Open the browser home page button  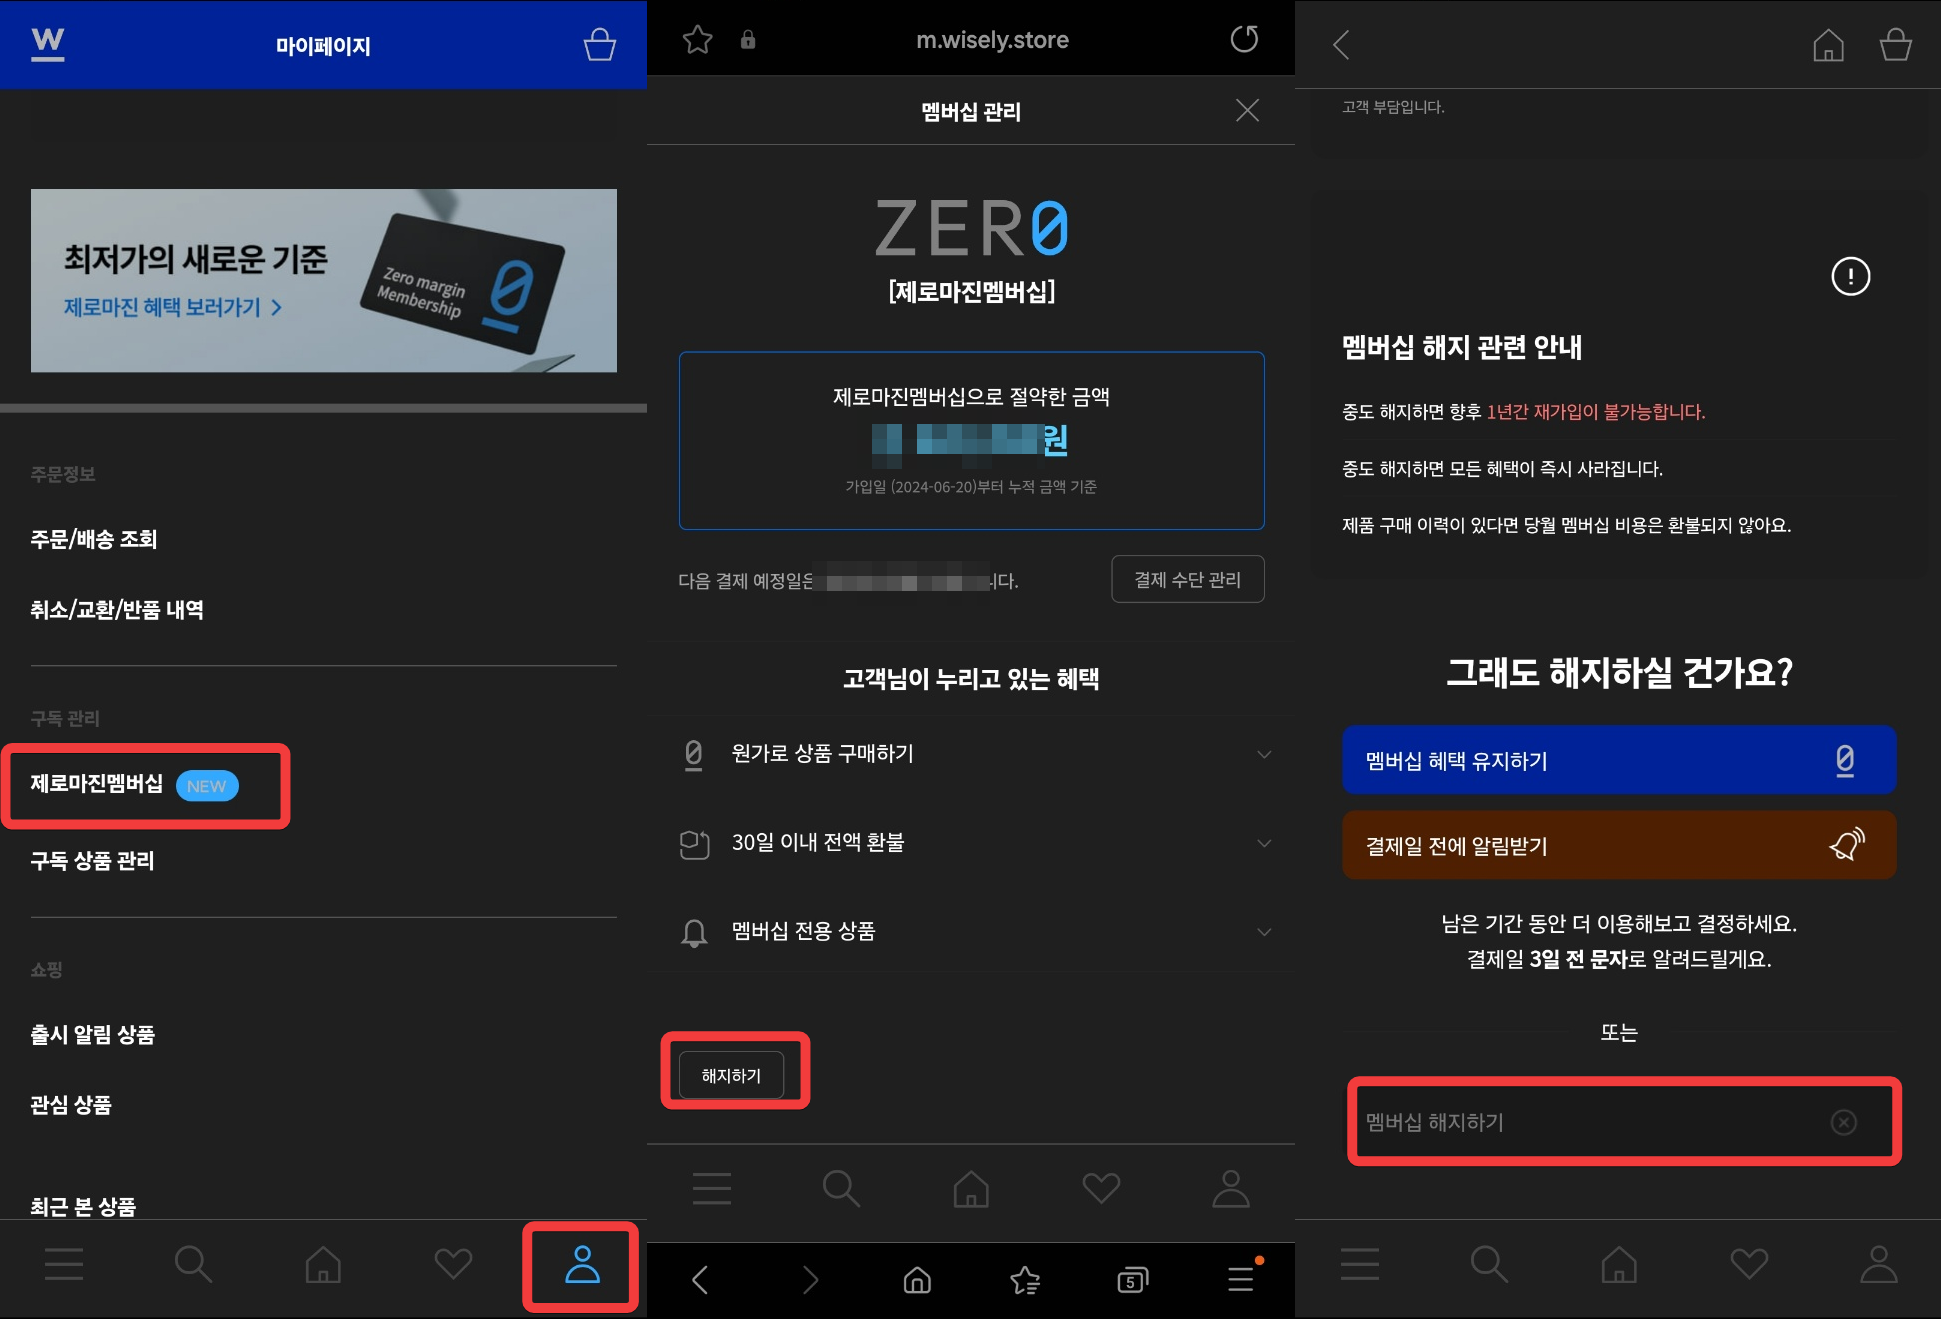[x=917, y=1280]
